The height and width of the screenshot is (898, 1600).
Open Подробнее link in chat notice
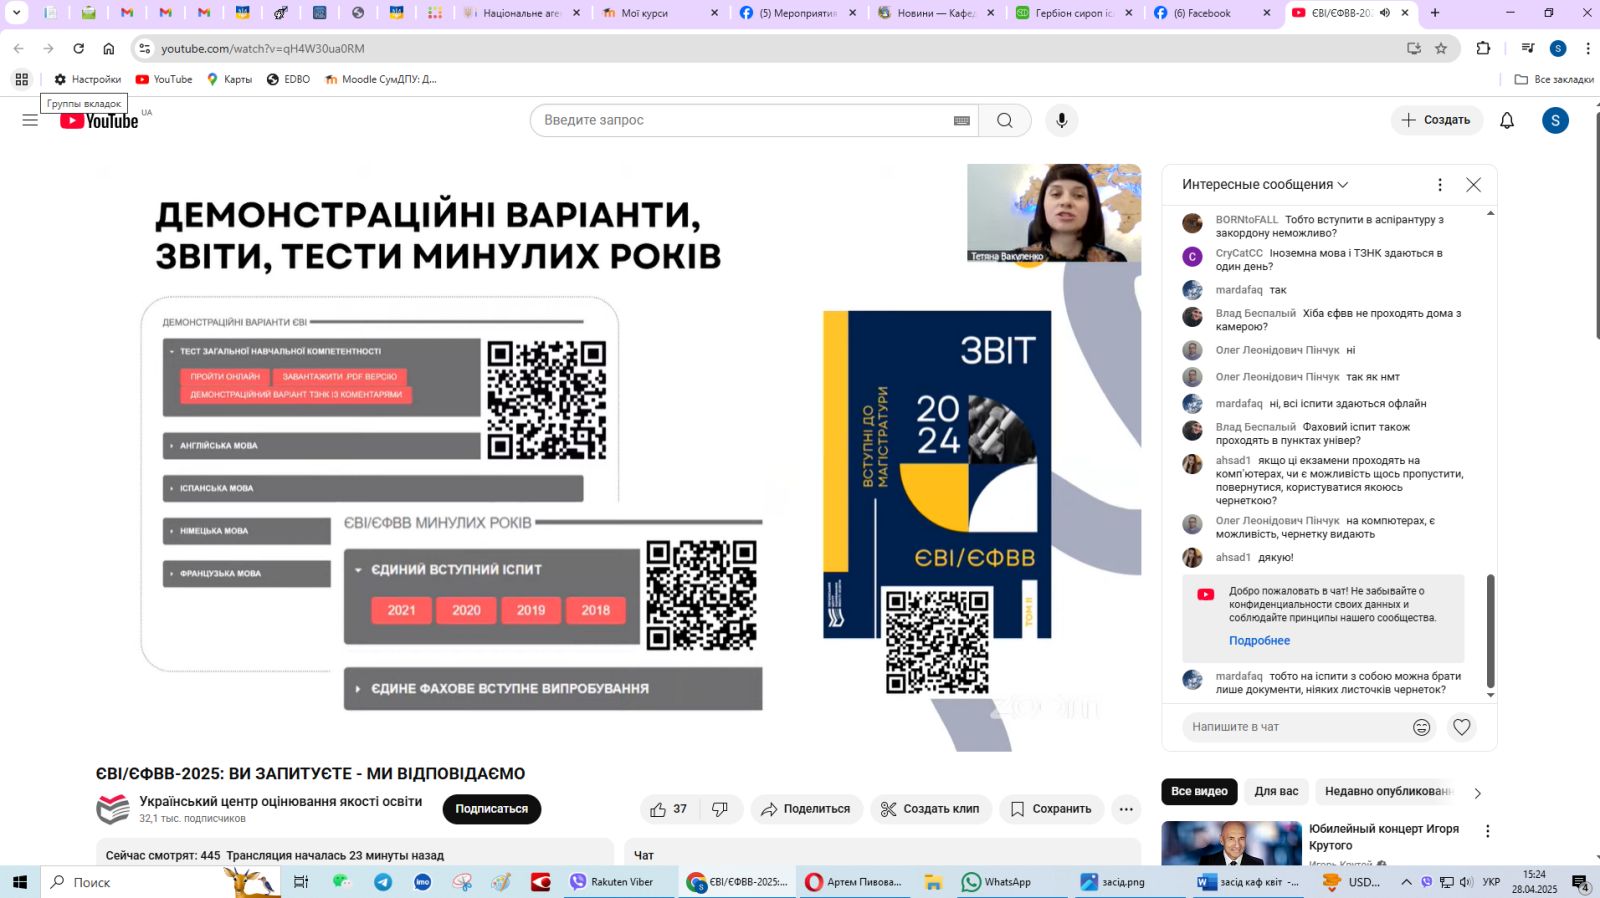click(1259, 641)
